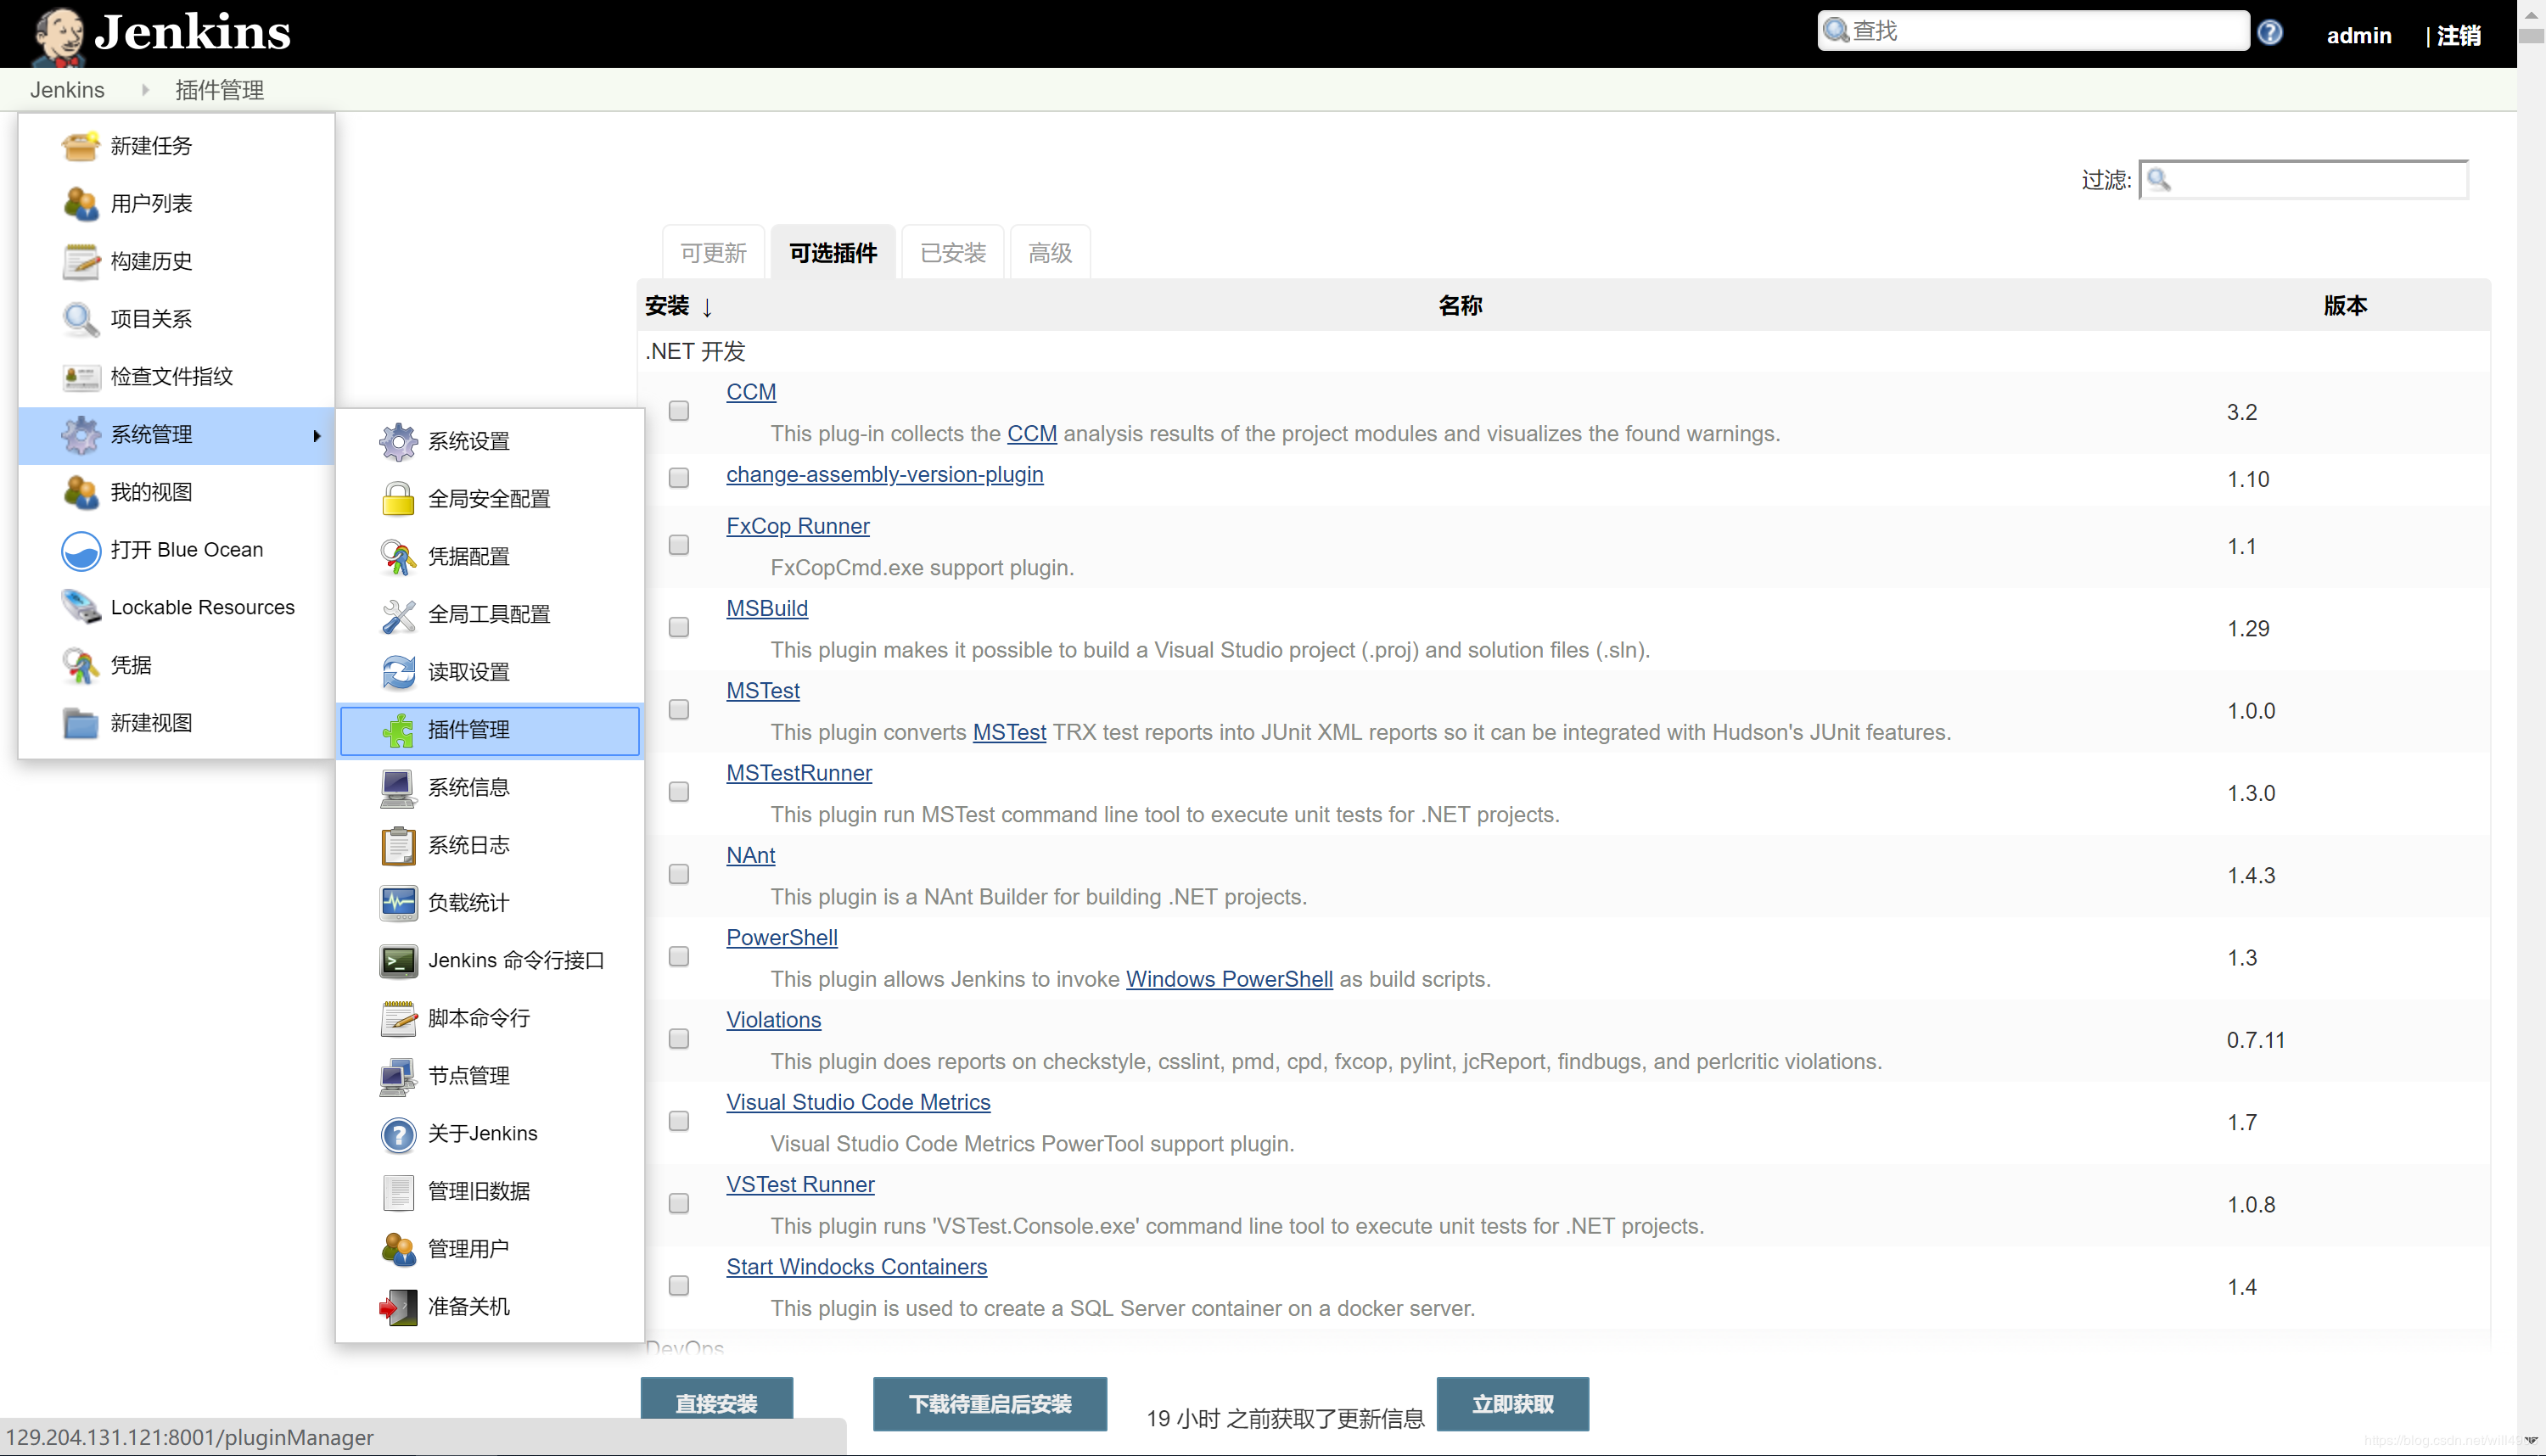This screenshot has height=1456, width=2546.
Task: Click the Blue Ocean wave icon
Action: click(x=80, y=550)
